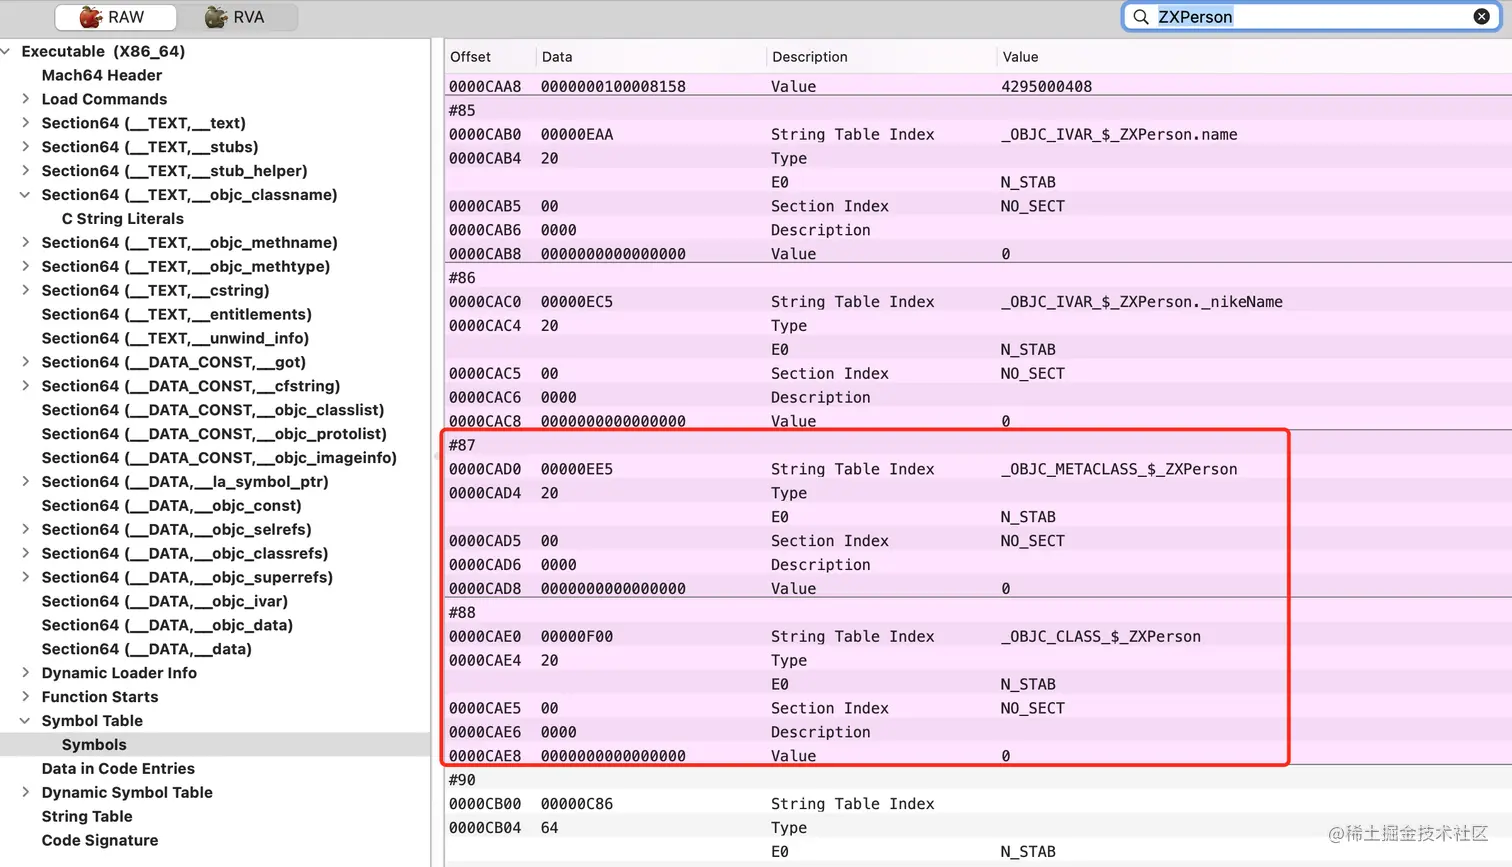Select data cell 00000F00
This screenshot has height=867, width=1512.
577,637
